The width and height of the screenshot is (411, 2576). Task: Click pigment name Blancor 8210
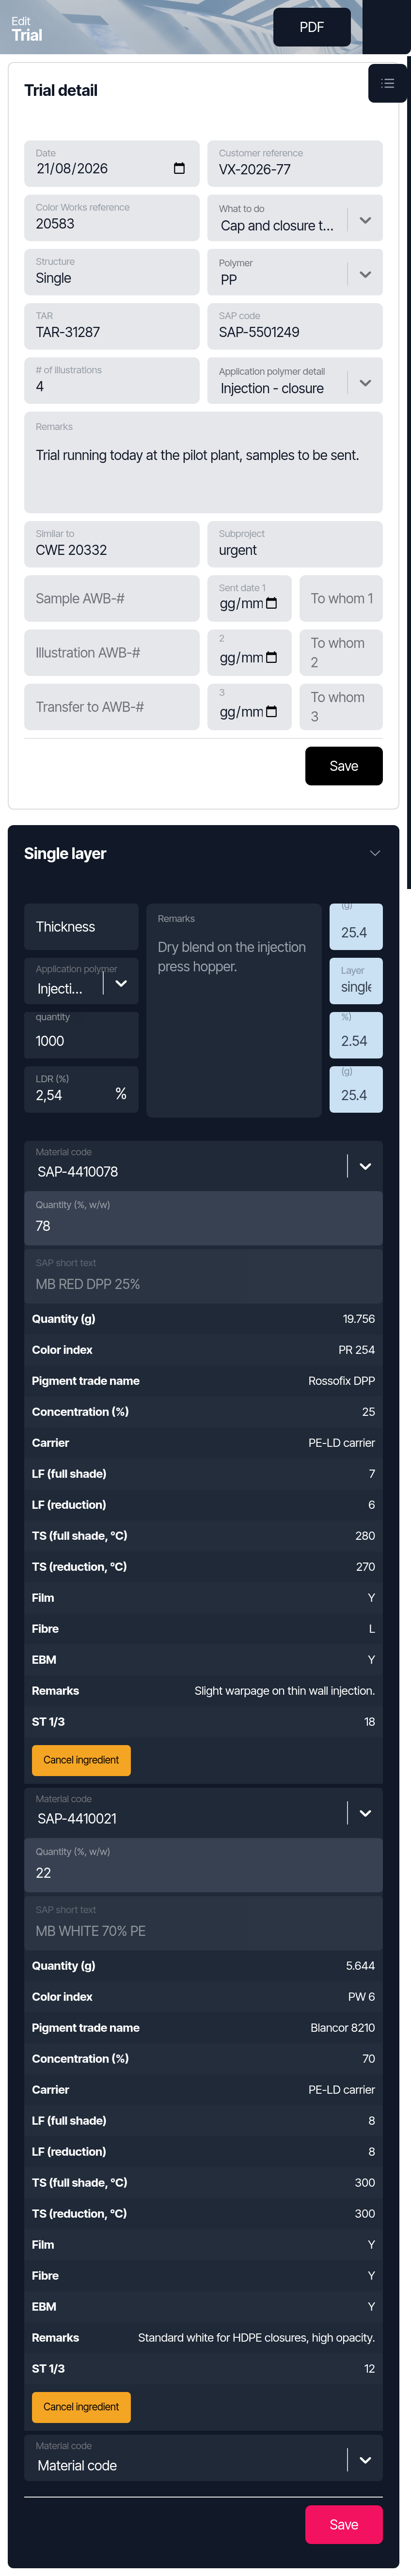pos(343,2027)
